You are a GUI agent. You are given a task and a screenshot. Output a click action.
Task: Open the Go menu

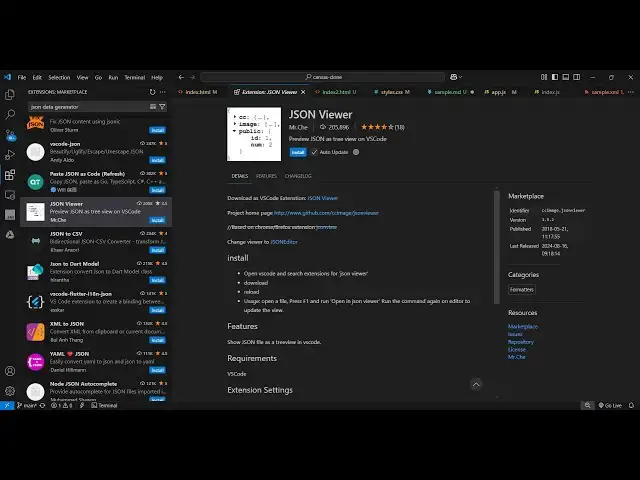tap(98, 77)
